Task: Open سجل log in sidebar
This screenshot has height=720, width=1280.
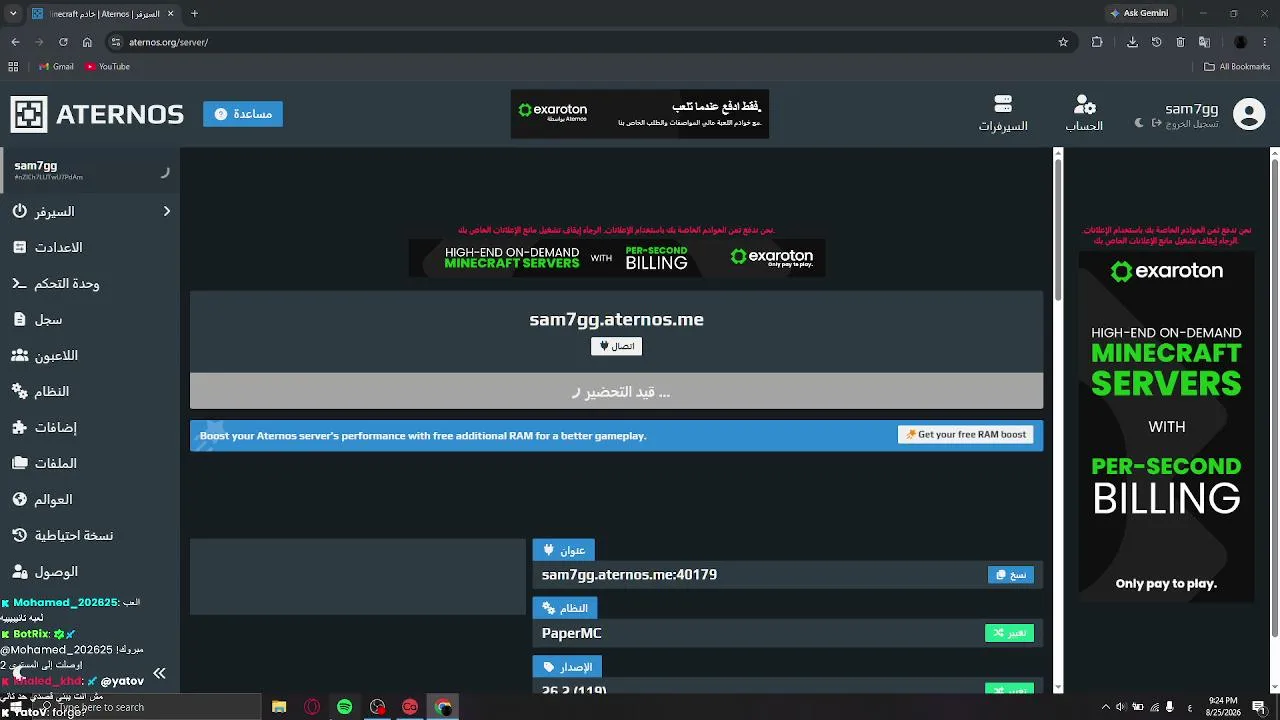Action: click(38, 320)
